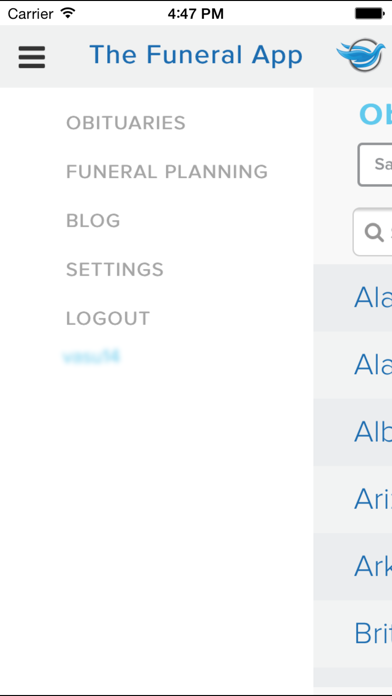Focus the obituary search field
Image resolution: width=392 pixels, height=696 pixels.
pos(372,232)
